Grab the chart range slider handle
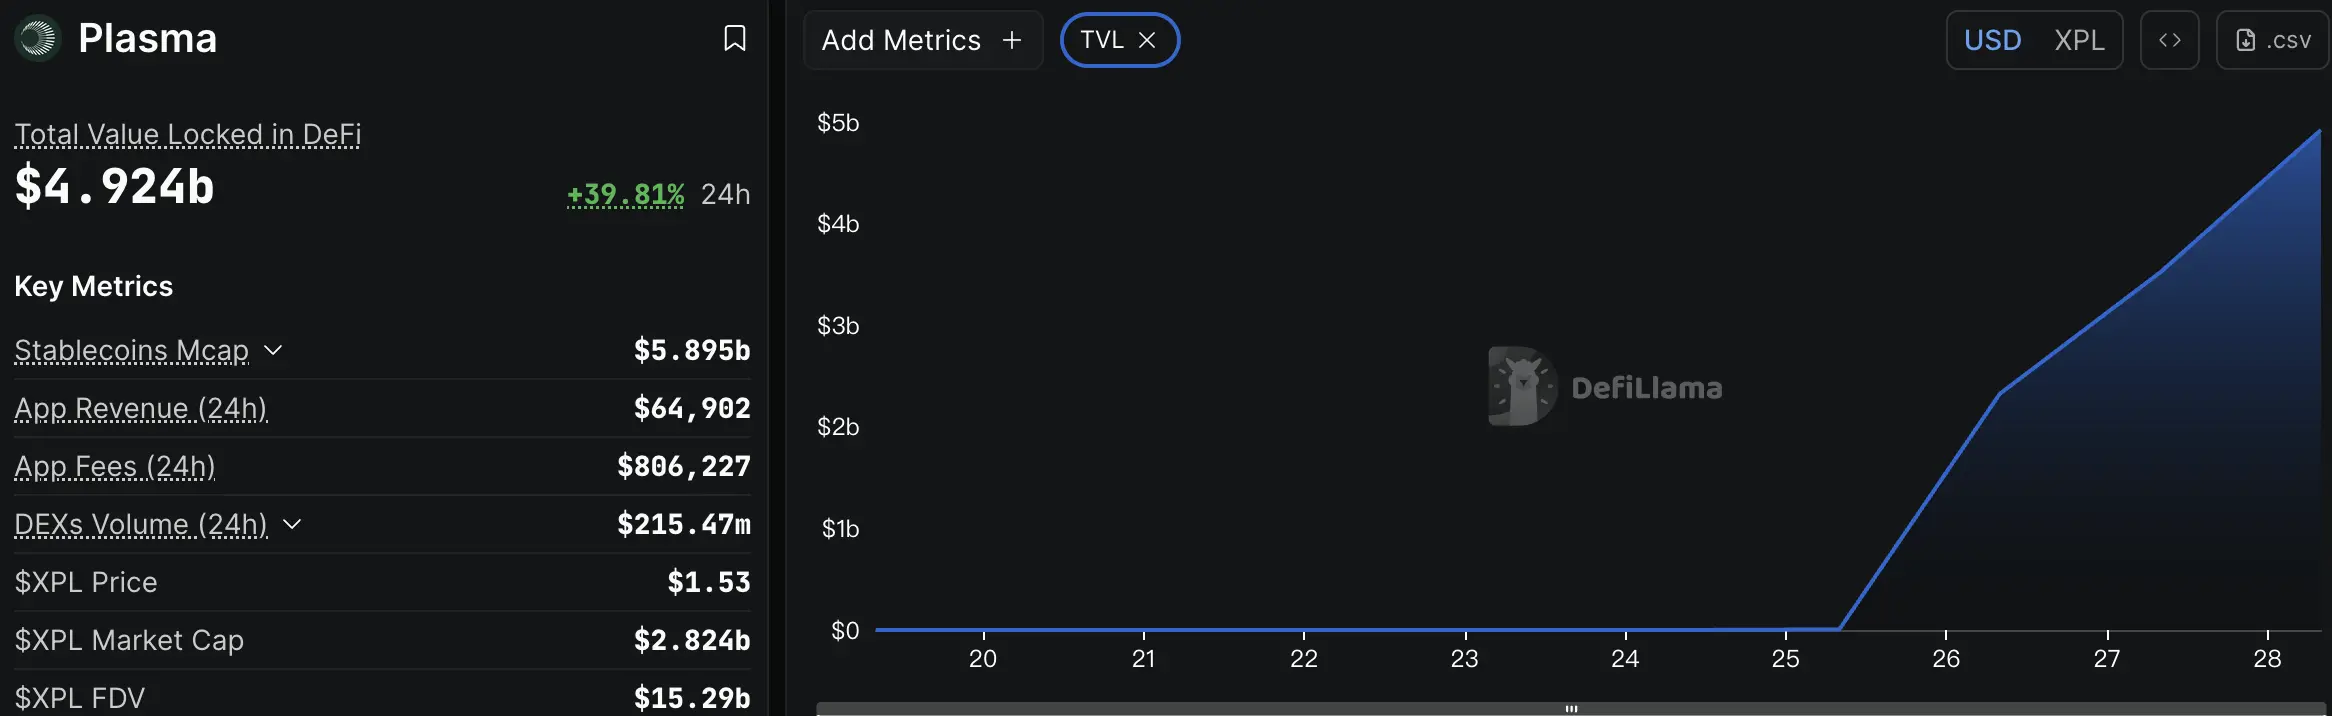Screen dimensions: 2332x716 click(1571, 709)
